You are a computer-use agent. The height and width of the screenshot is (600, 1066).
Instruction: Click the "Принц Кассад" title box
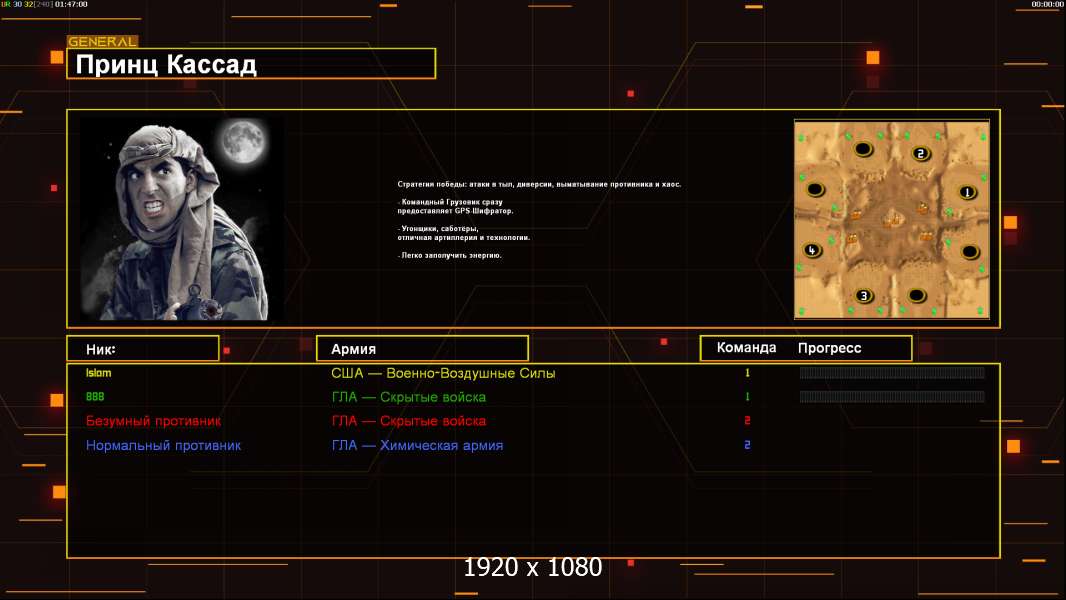(251, 65)
